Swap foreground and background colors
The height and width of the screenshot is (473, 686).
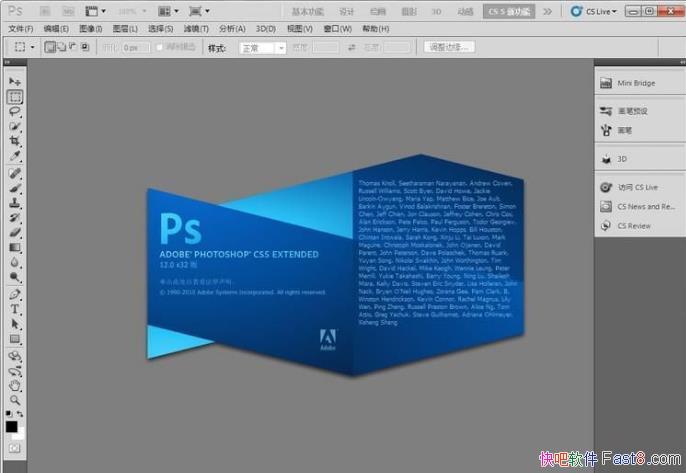pyautogui.click(x=20, y=413)
